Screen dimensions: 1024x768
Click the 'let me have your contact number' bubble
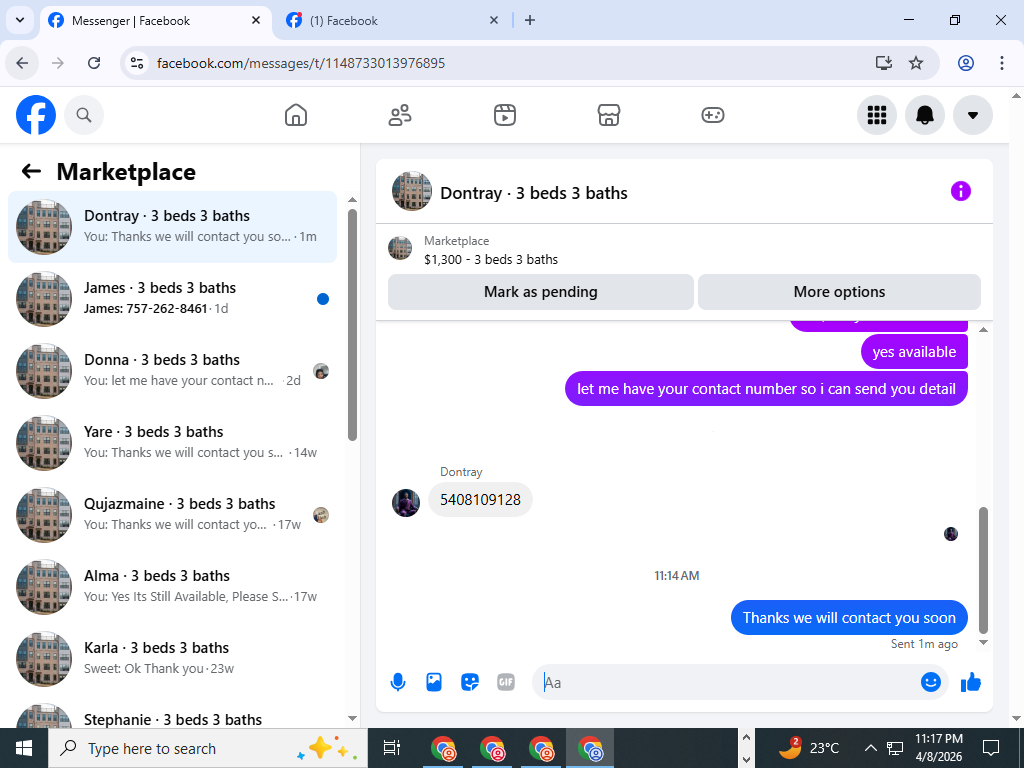tap(766, 389)
